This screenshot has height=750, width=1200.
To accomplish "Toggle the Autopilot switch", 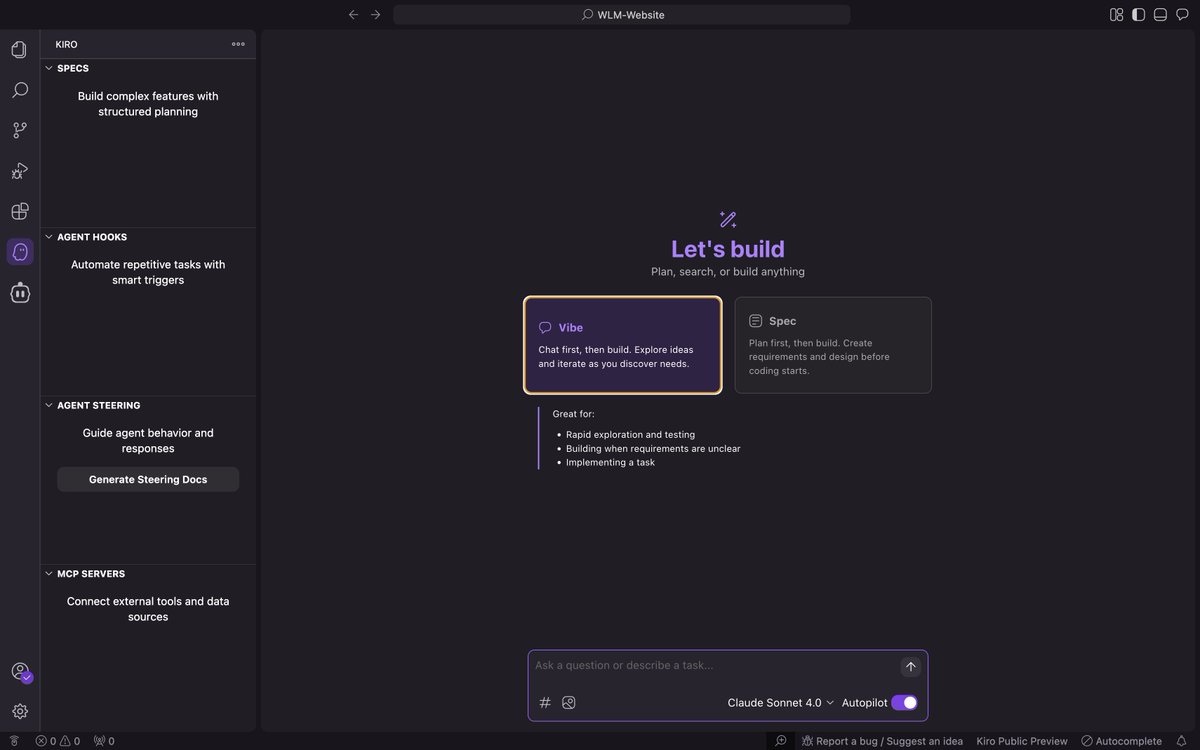I will point(904,703).
